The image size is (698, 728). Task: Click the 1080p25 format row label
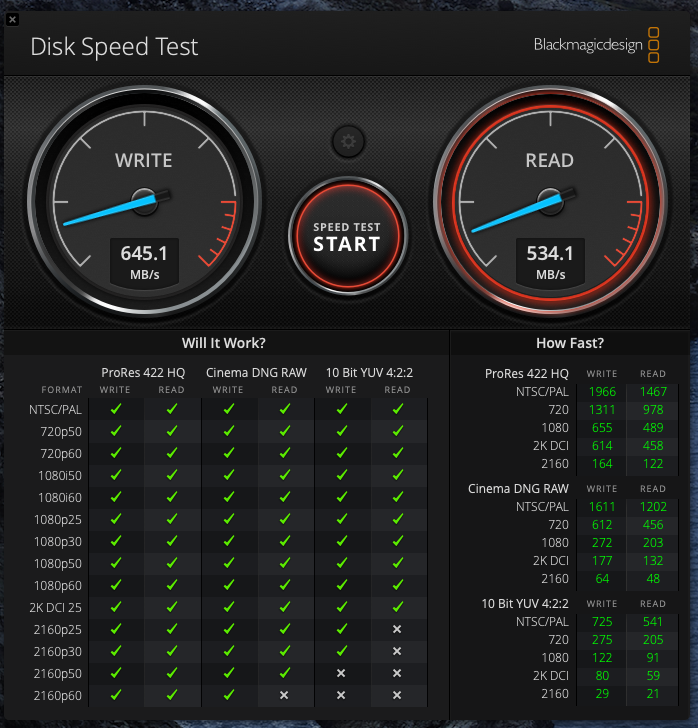tap(58, 520)
